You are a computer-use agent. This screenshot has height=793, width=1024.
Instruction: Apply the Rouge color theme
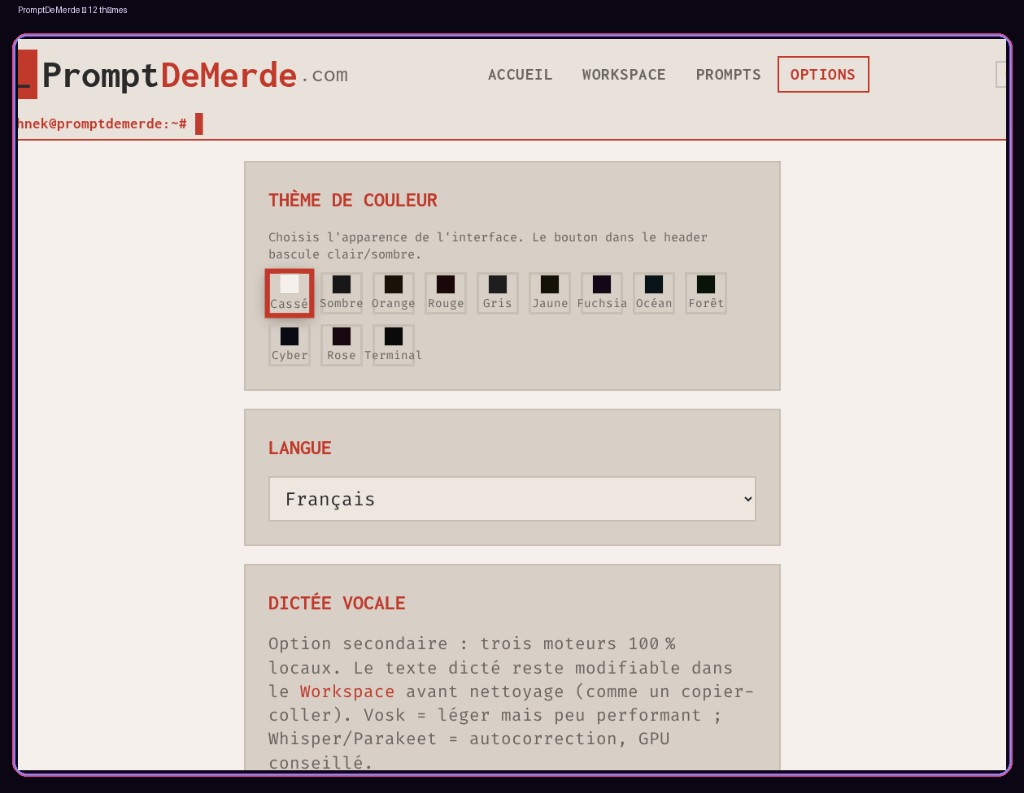pyautogui.click(x=445, y=293)
